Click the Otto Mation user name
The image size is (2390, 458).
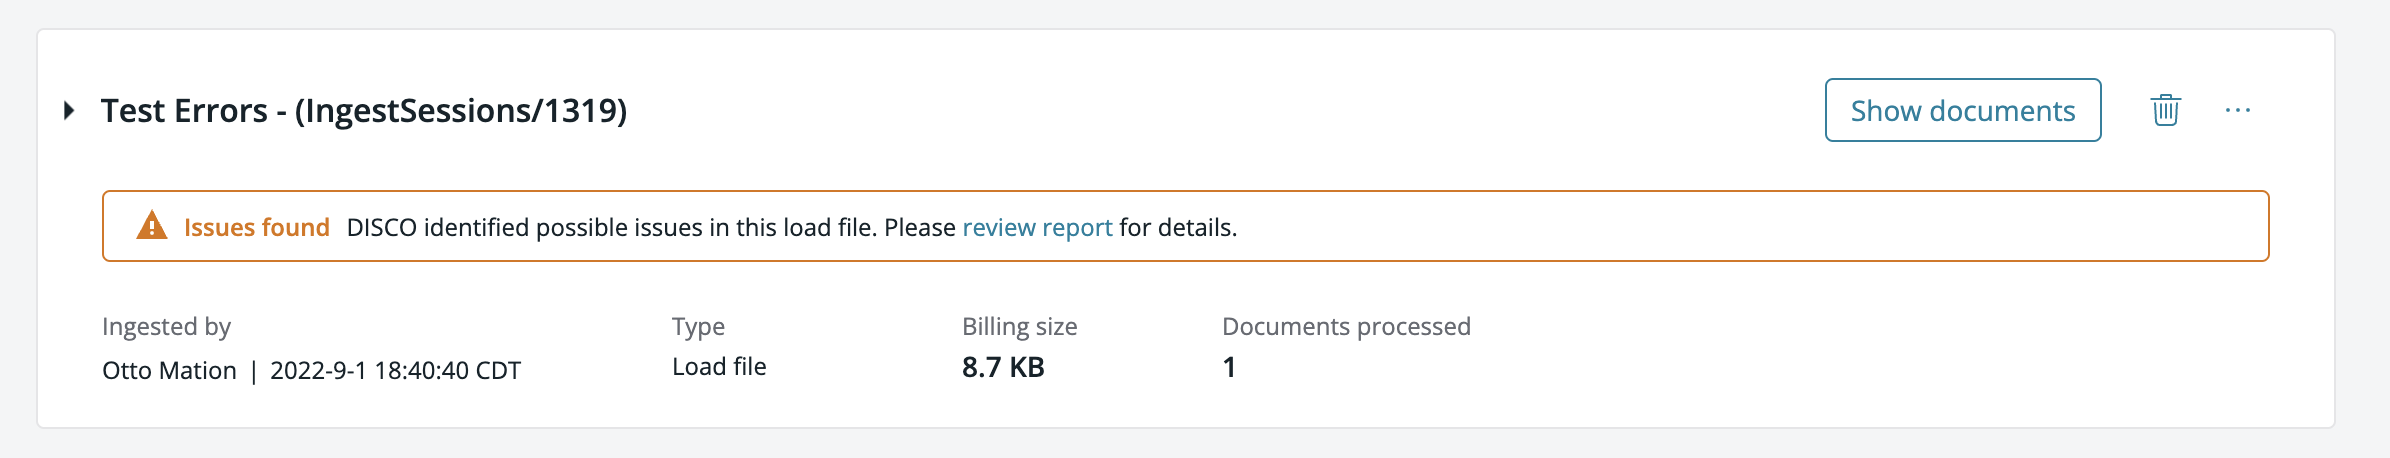pyautogui.click(x=169, y=371)
